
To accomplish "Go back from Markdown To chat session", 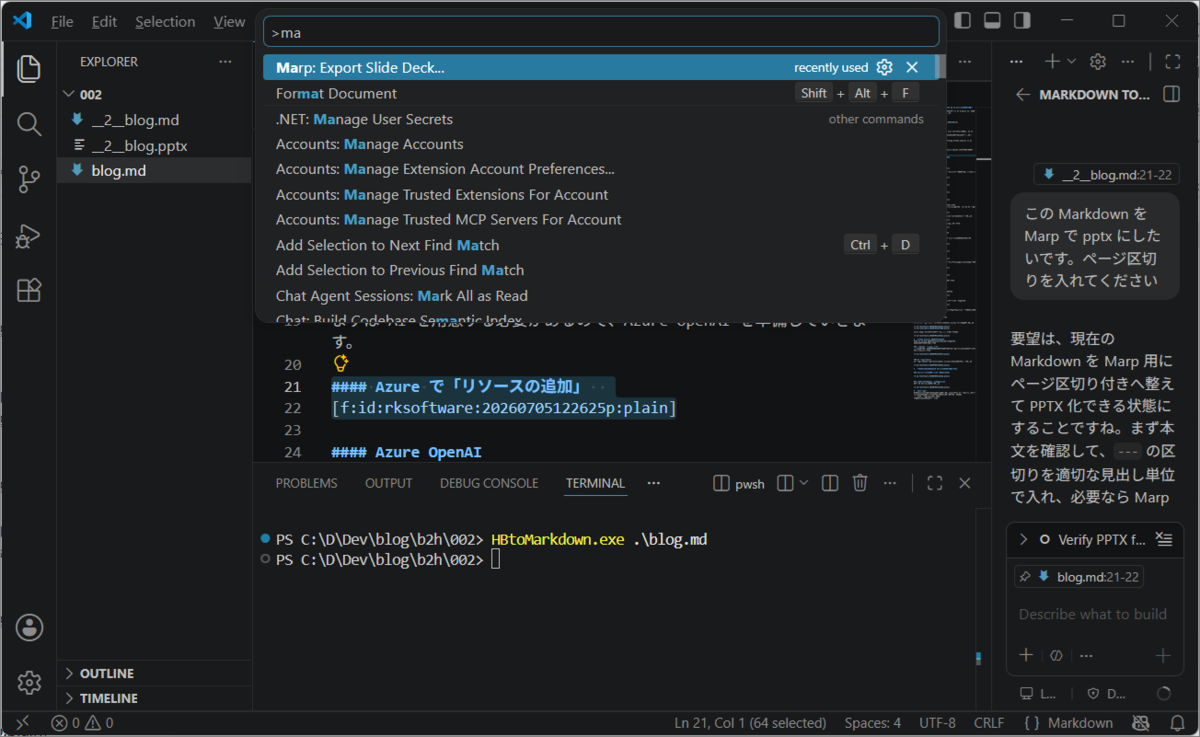I will [1022, 94].
